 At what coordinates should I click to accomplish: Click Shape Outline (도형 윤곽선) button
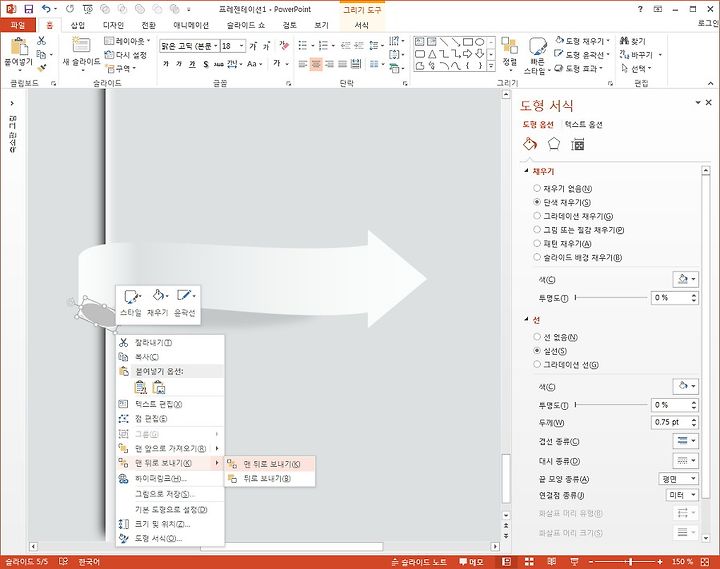pos(582,55)
